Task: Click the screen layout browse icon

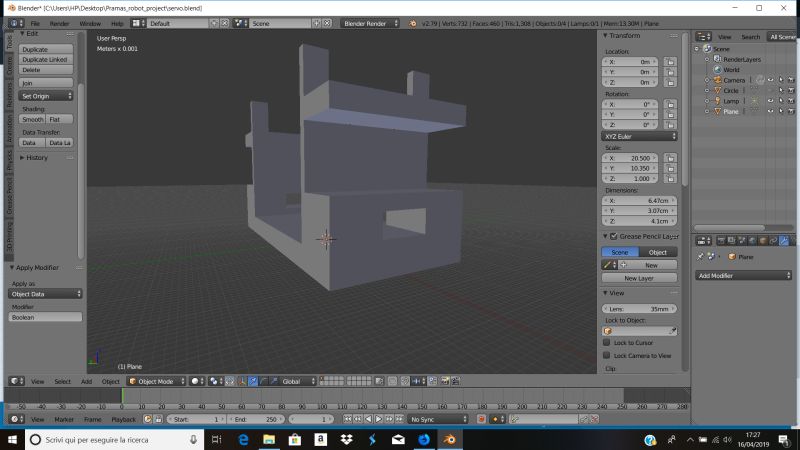Action: [136, 23]
